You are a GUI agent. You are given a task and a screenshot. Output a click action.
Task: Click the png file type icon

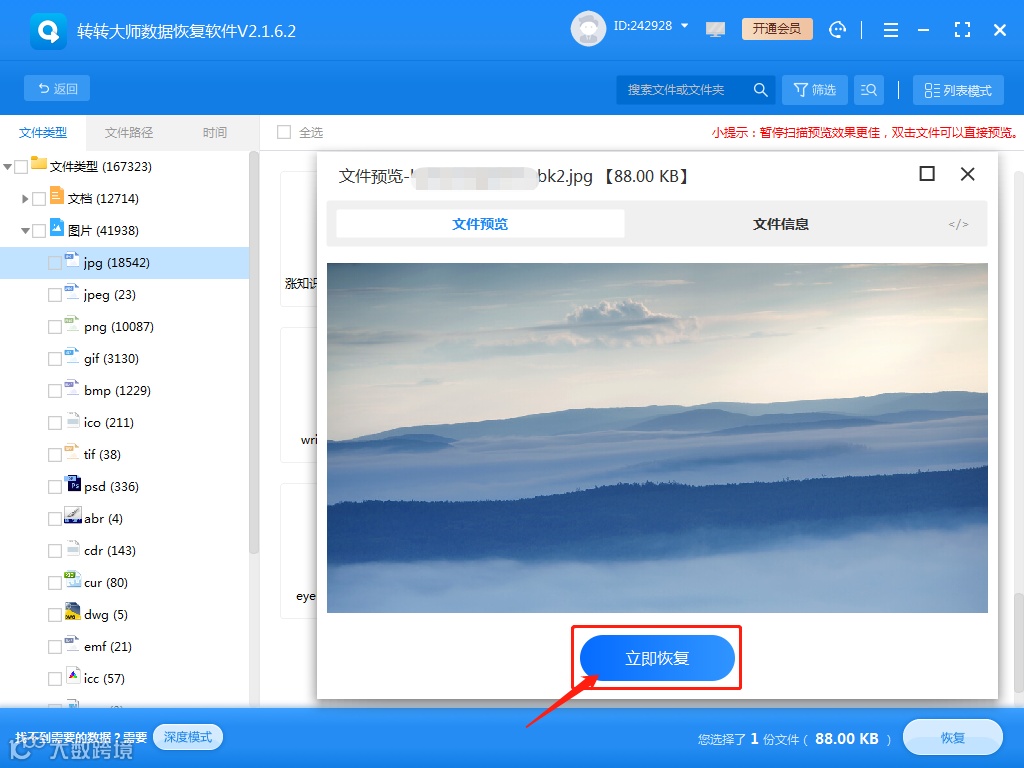click(x=72, y=323)
